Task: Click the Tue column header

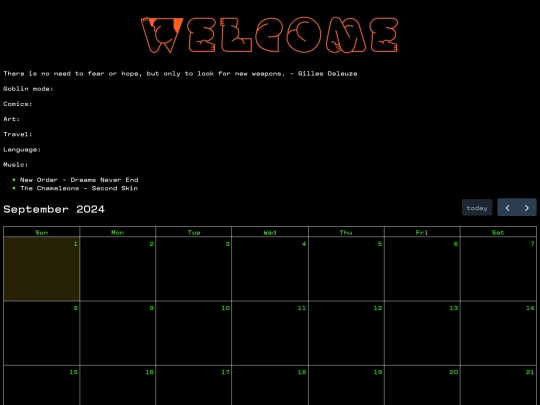Action: click(x=194, y=232)
